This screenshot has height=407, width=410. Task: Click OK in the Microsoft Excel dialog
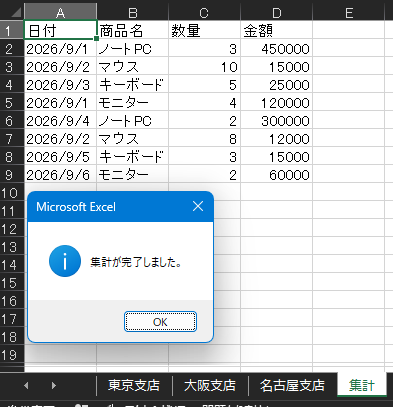pyautogui.click(x=160, y=322)
